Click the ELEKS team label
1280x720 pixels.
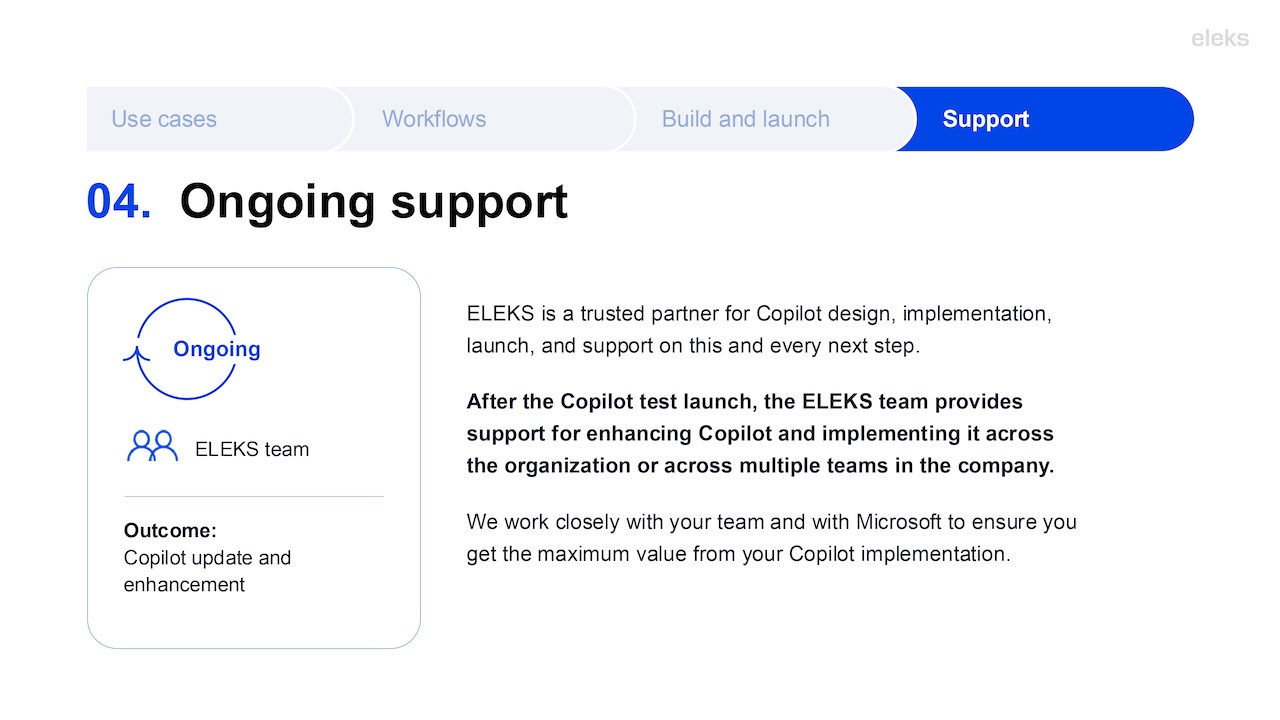point(252,449)
